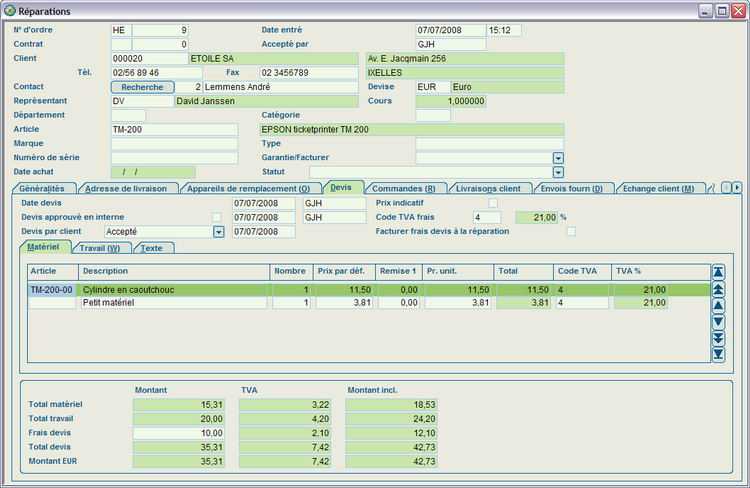Select the Devis tab

[341, 188]
